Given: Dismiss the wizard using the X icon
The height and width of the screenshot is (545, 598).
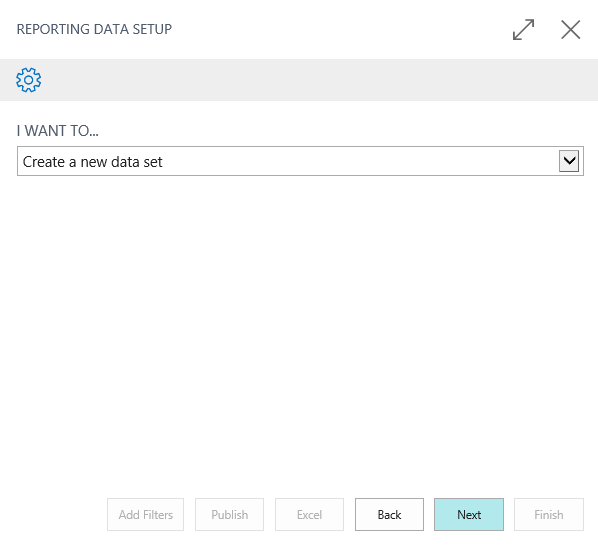Looking at the screenshot, I should pyautogui.click(x=571, y=29).
